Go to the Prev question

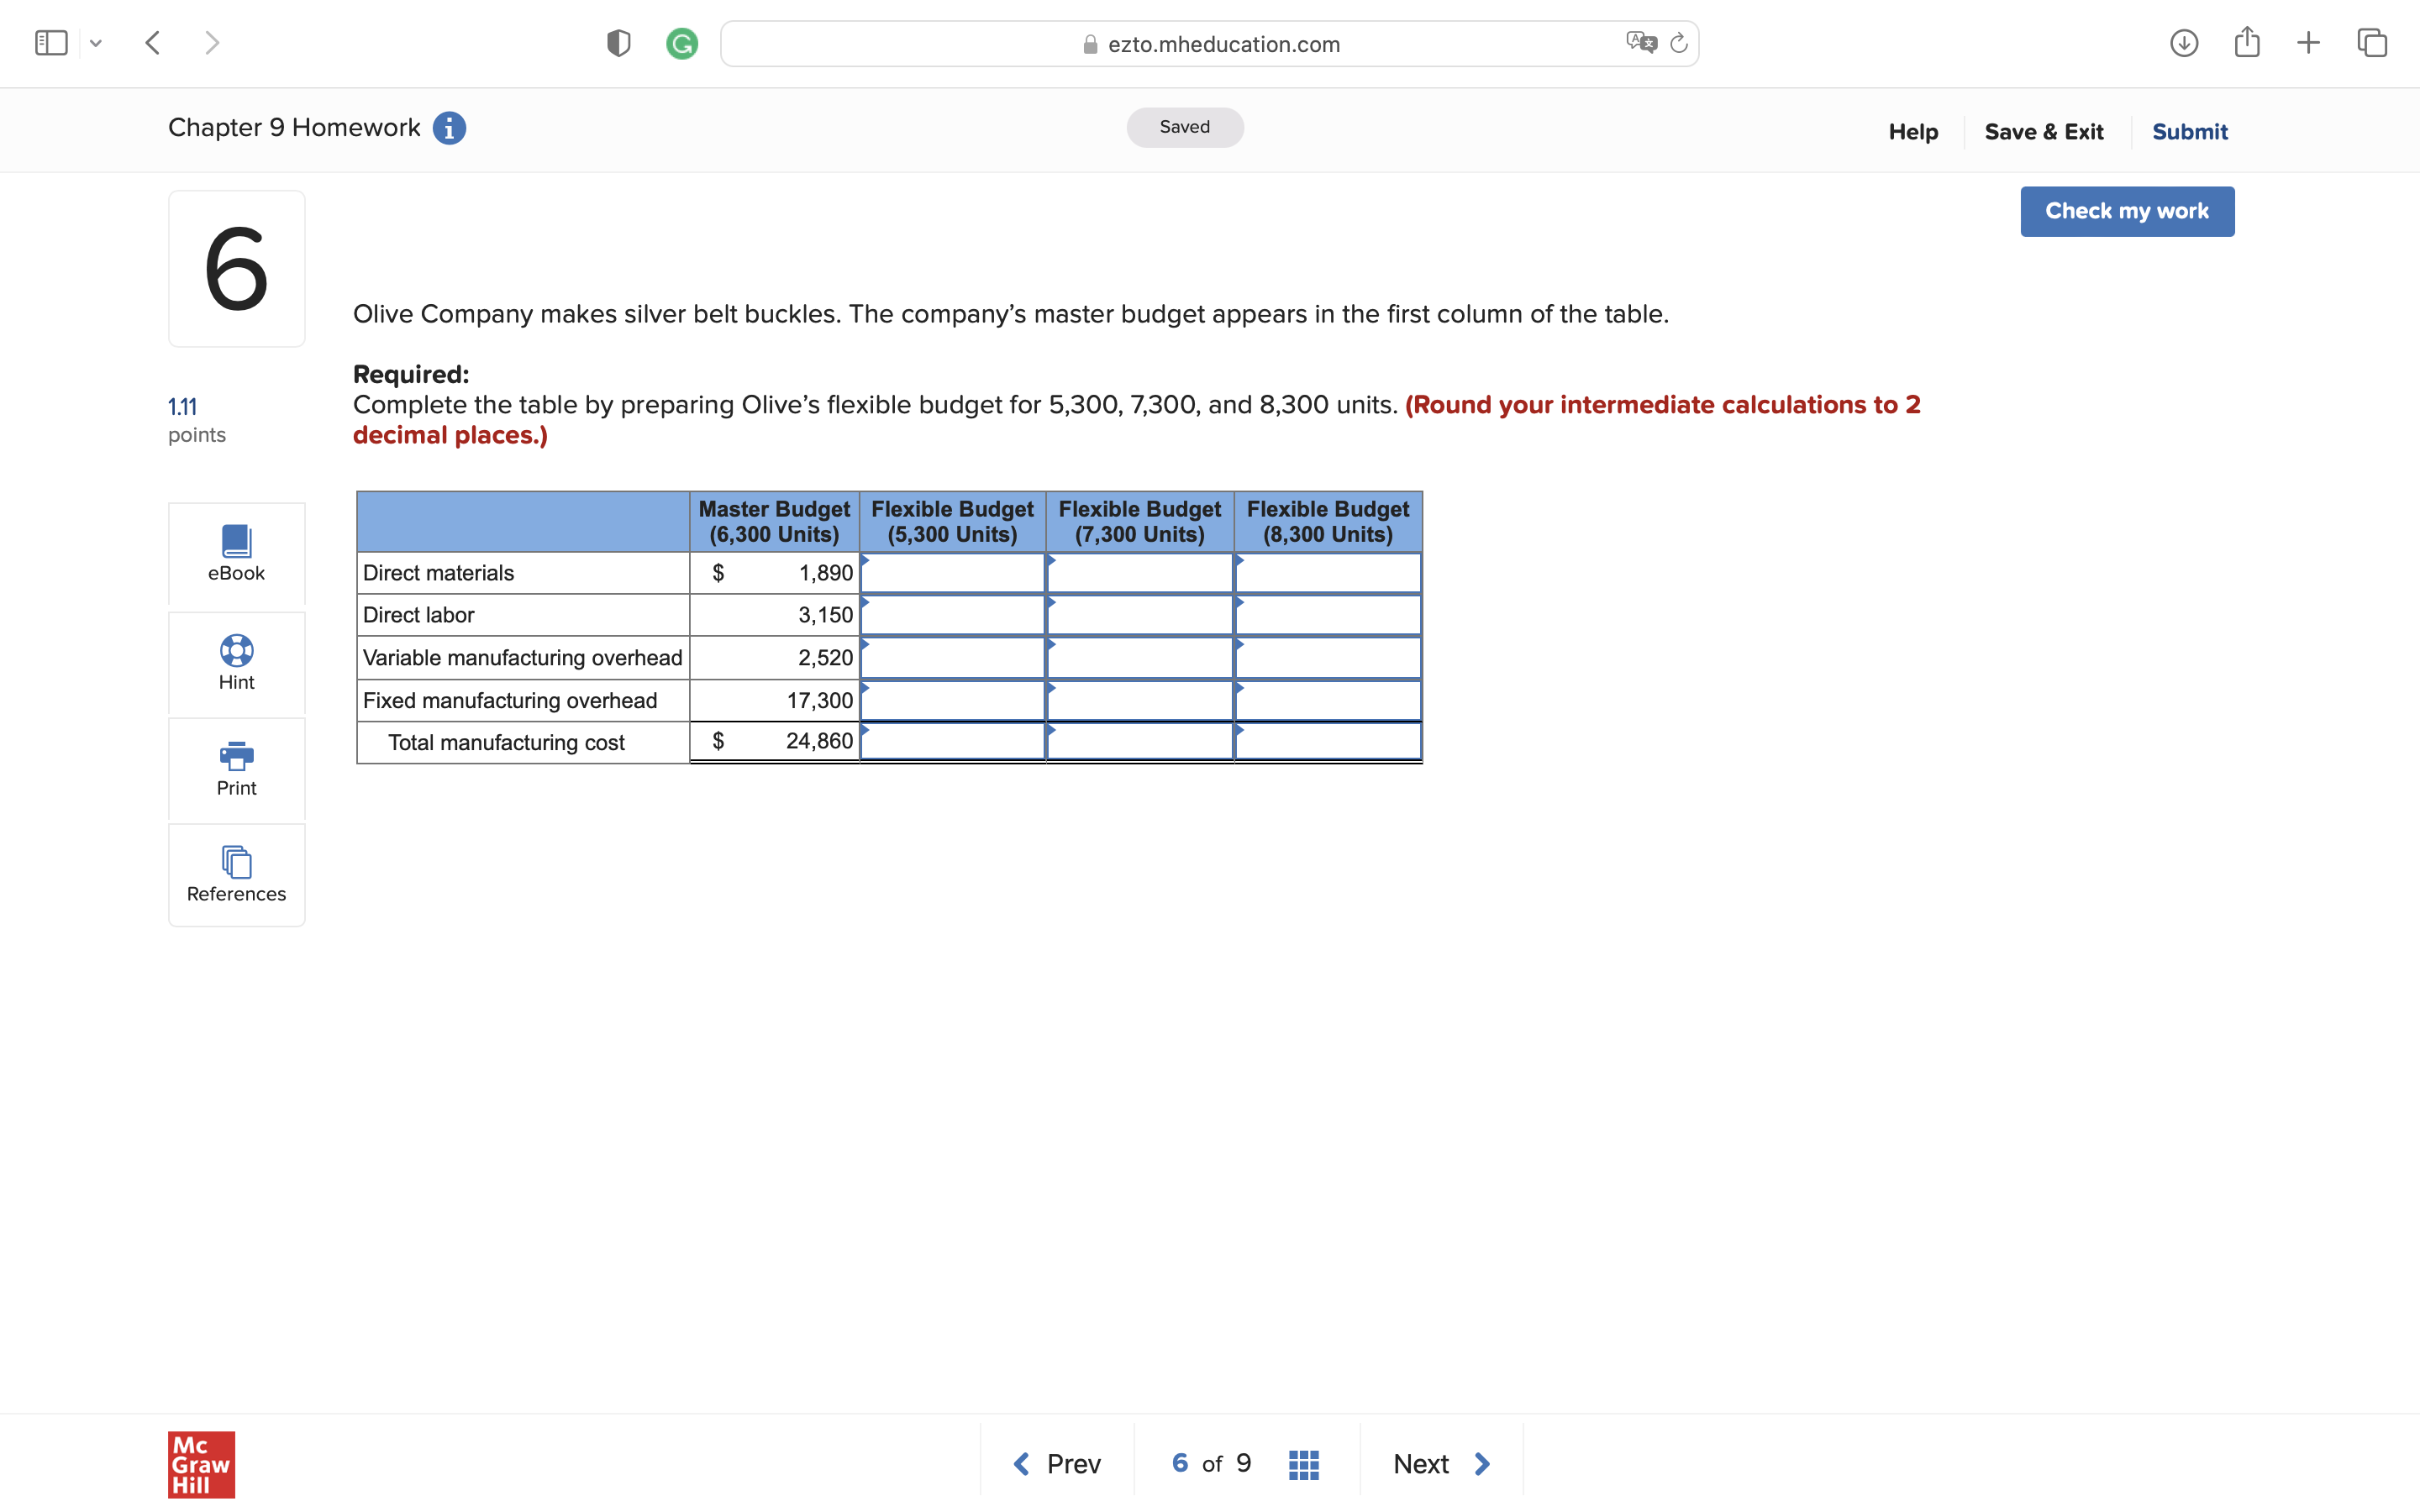click(x=1057, y=1464)
